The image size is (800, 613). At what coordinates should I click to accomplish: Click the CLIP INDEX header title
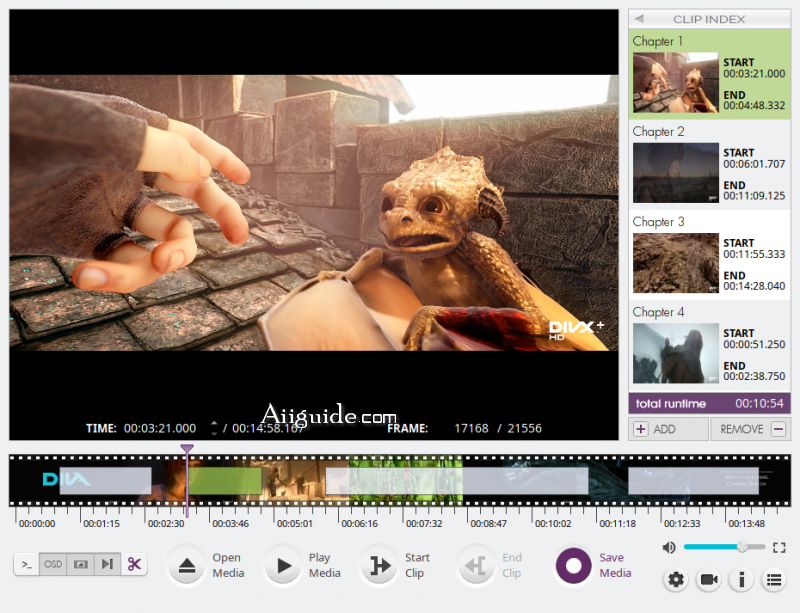(709, 19)
